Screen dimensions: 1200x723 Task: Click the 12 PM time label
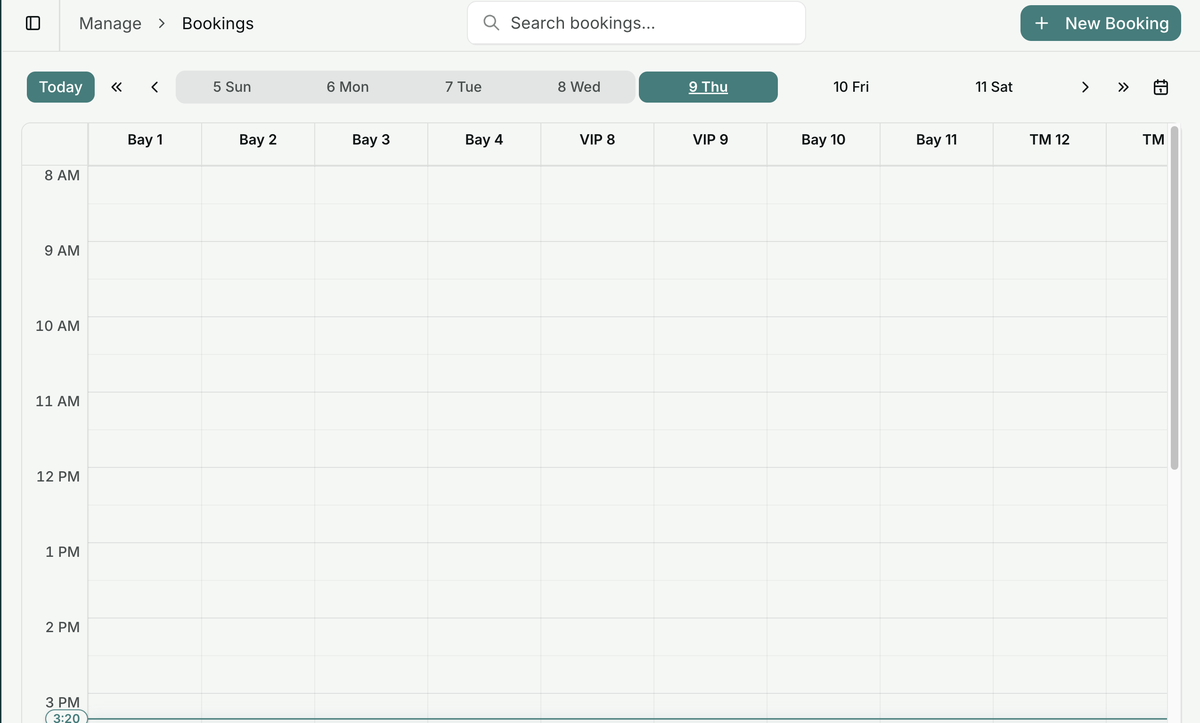coord(58,477)
